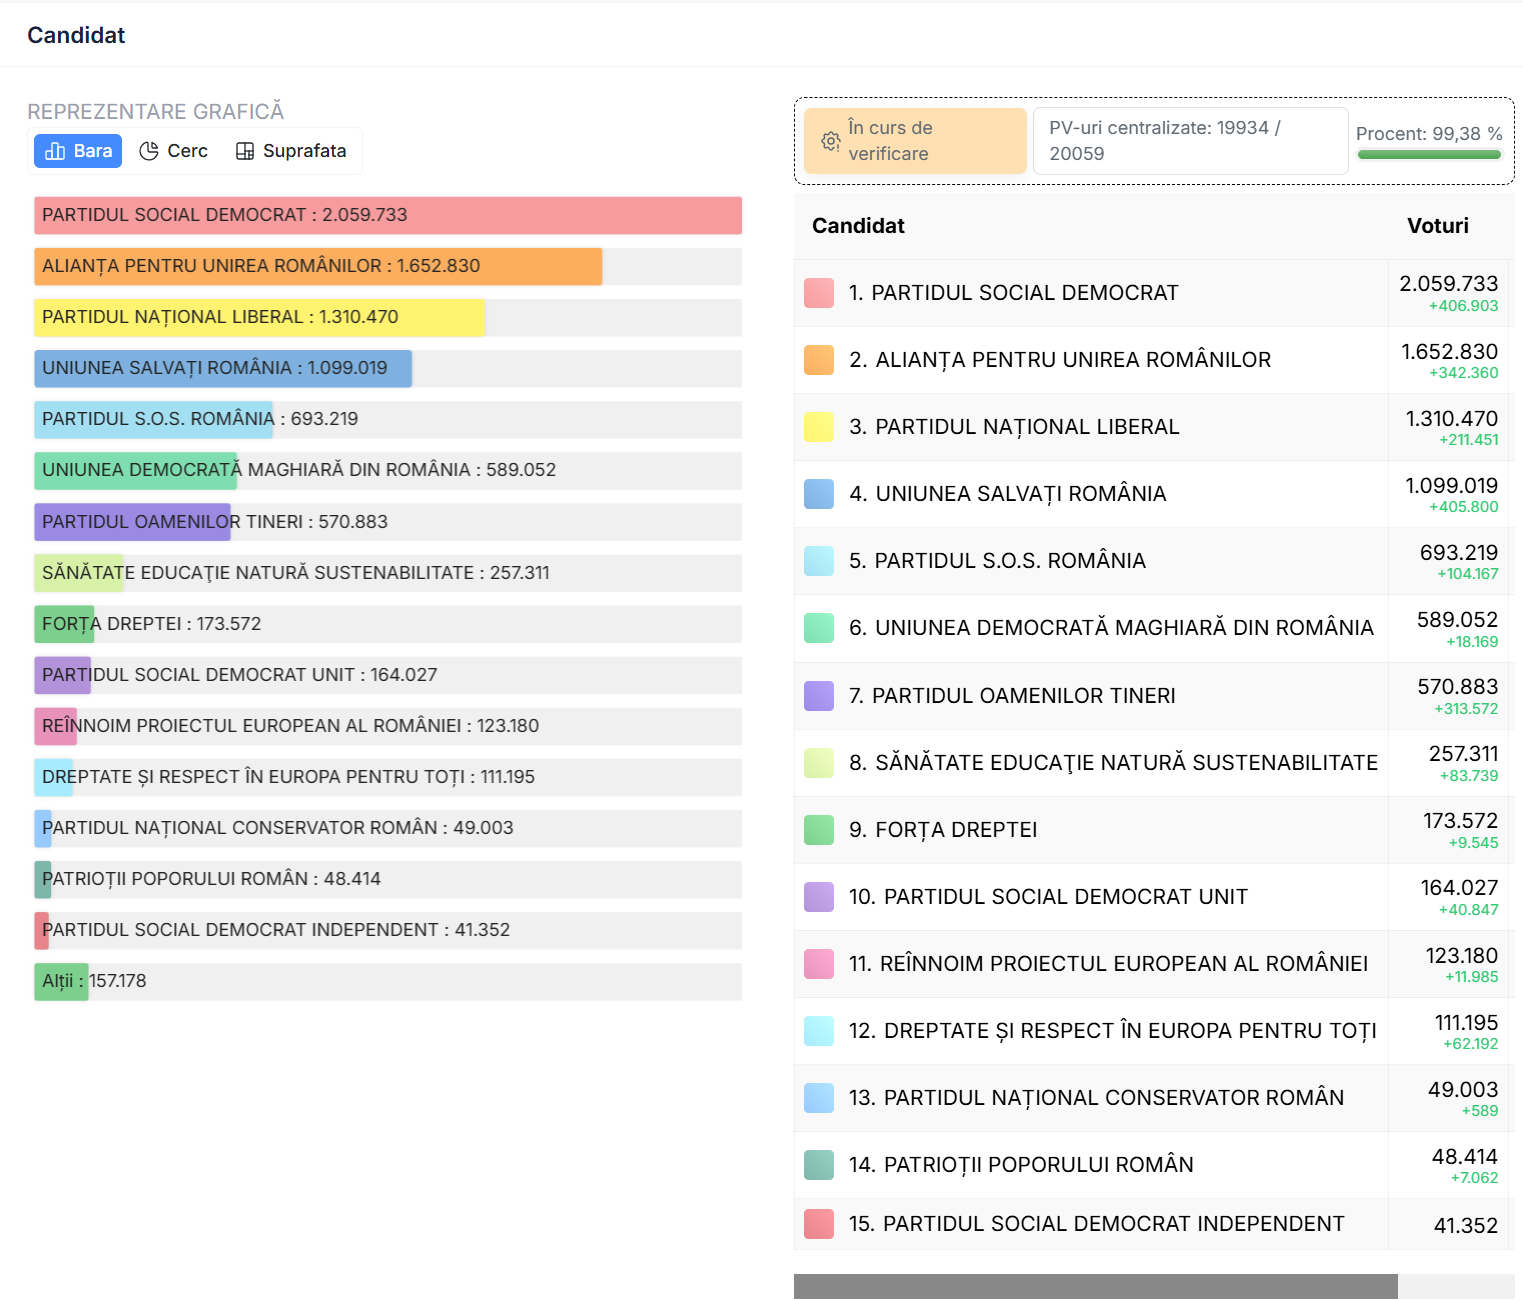The width and height of the screenshot is (1523, 1300).
Task: Click the horizontal scrollbar below the table
Action: click(x=1095, y=1286)
